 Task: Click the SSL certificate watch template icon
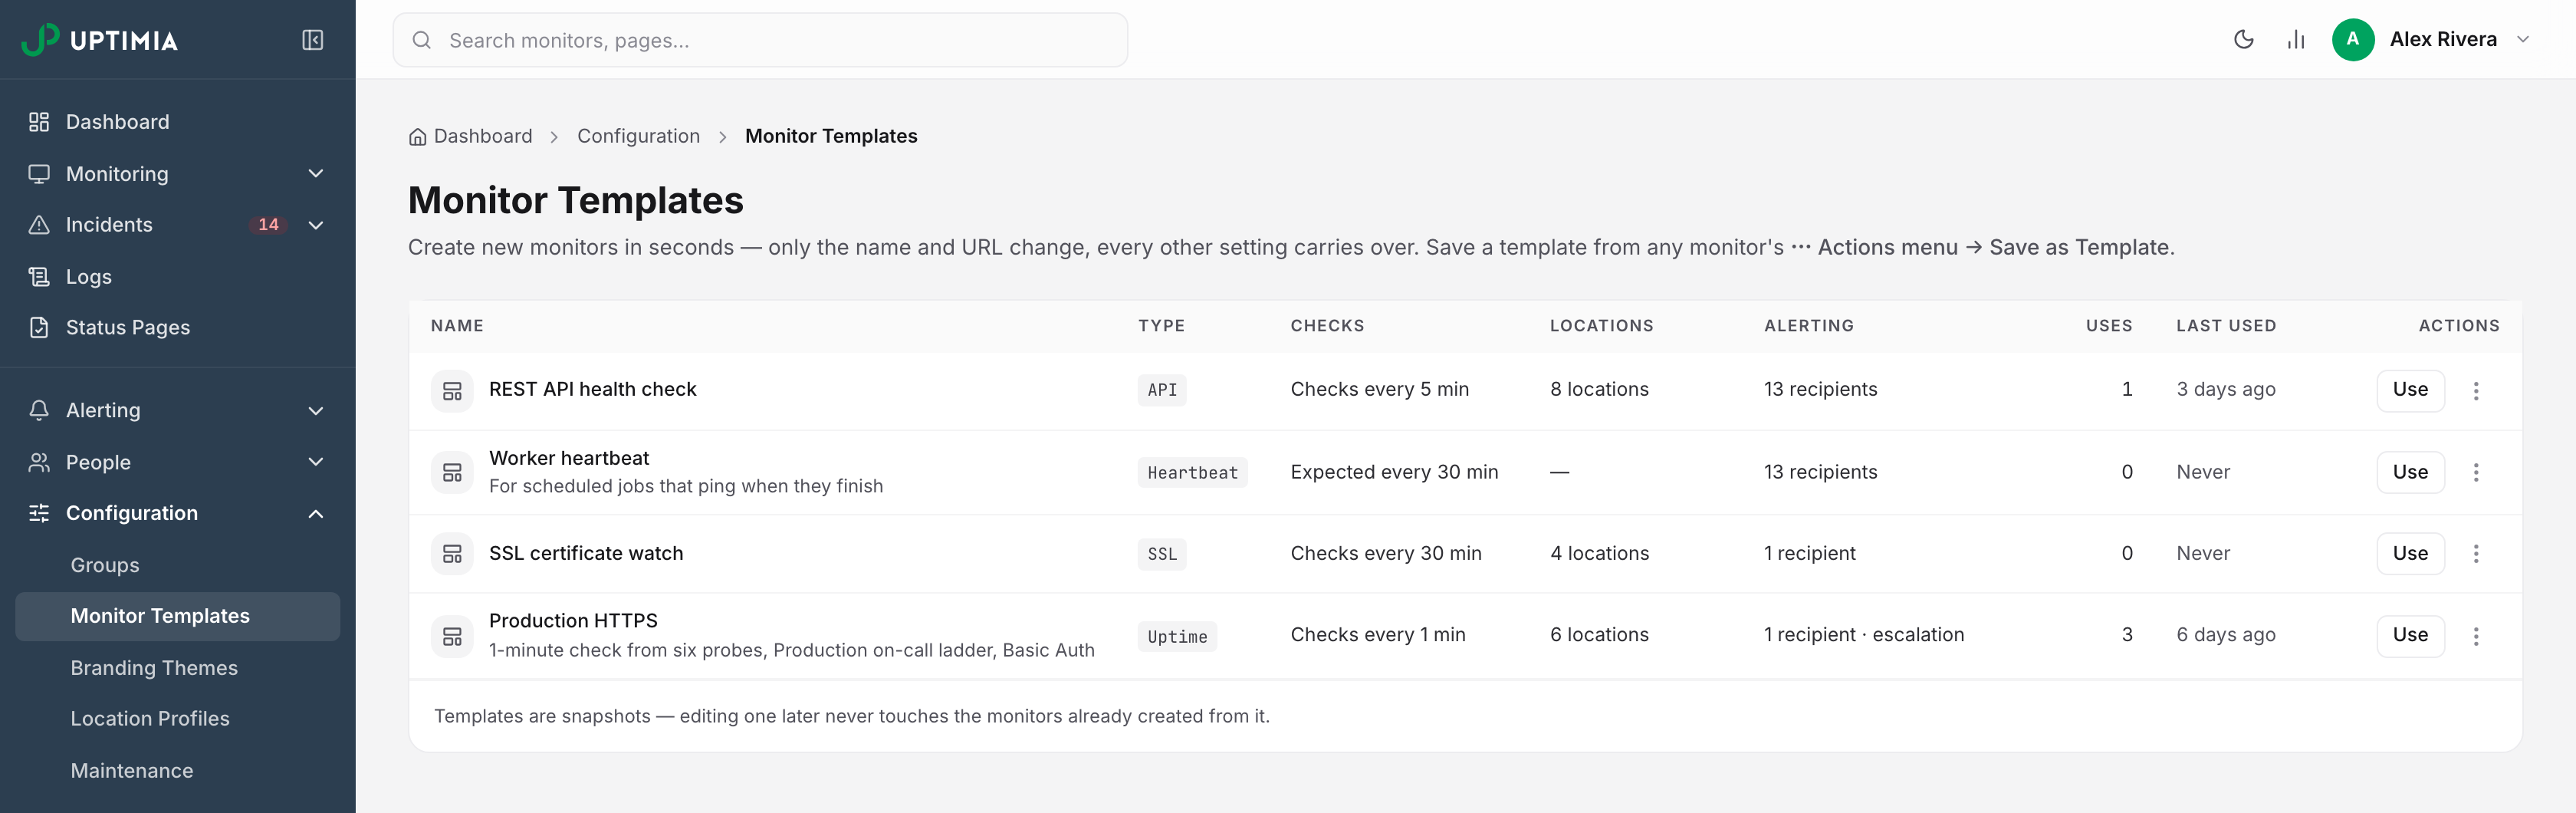[452, 554]
